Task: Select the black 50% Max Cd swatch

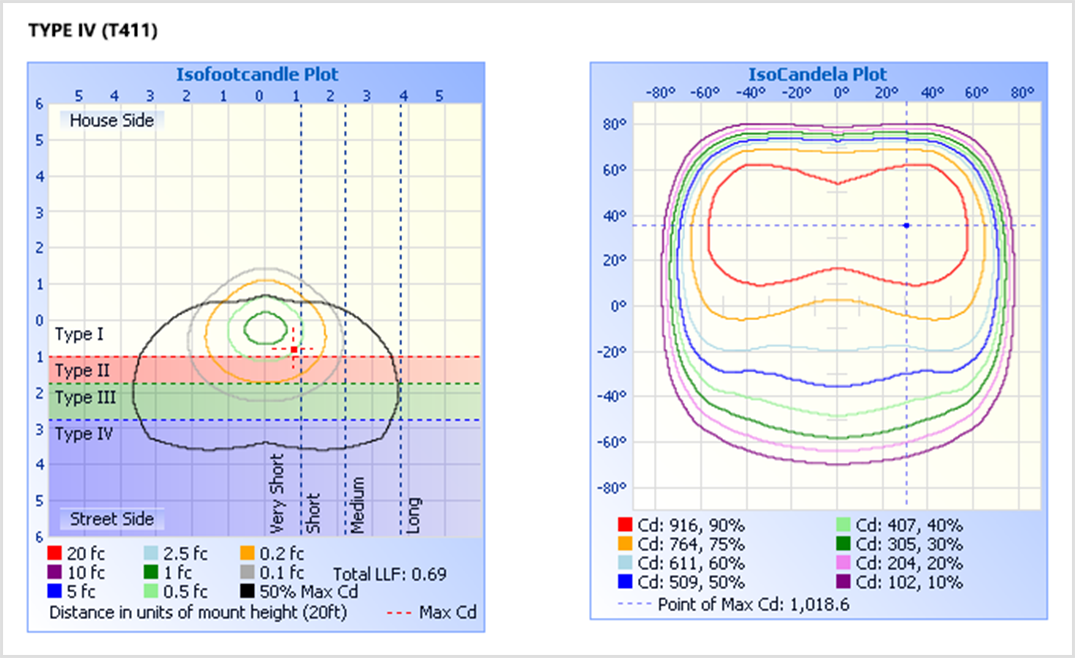Action: (247, 592)
